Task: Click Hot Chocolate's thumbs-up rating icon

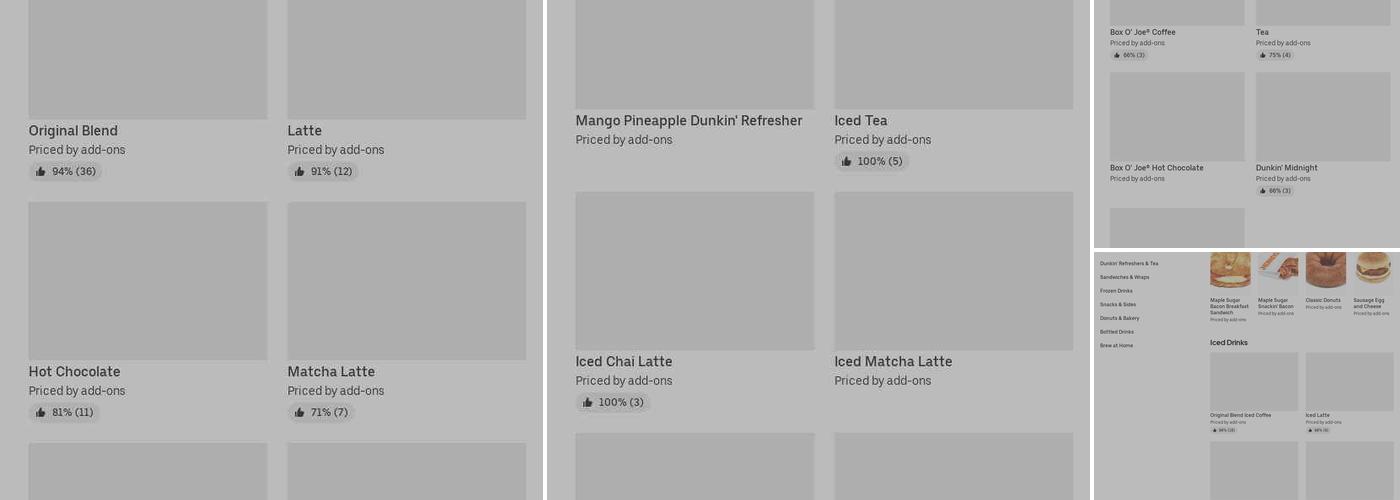Action: (x=41, y=413)
